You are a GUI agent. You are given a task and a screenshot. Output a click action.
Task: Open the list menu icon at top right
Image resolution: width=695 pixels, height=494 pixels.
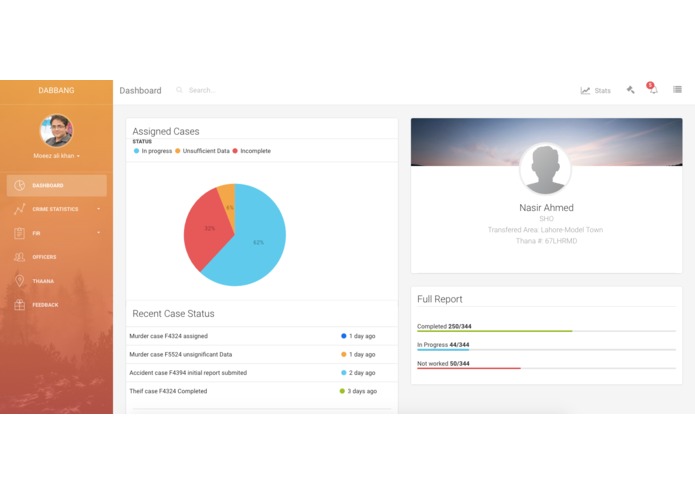pos(677,89)
